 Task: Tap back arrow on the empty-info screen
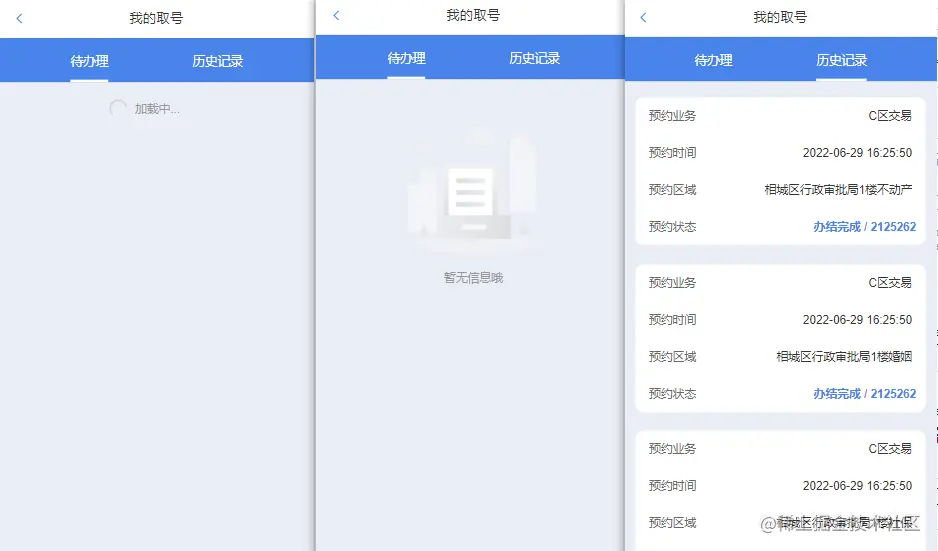pyautogui.click(x=336, y=16)
